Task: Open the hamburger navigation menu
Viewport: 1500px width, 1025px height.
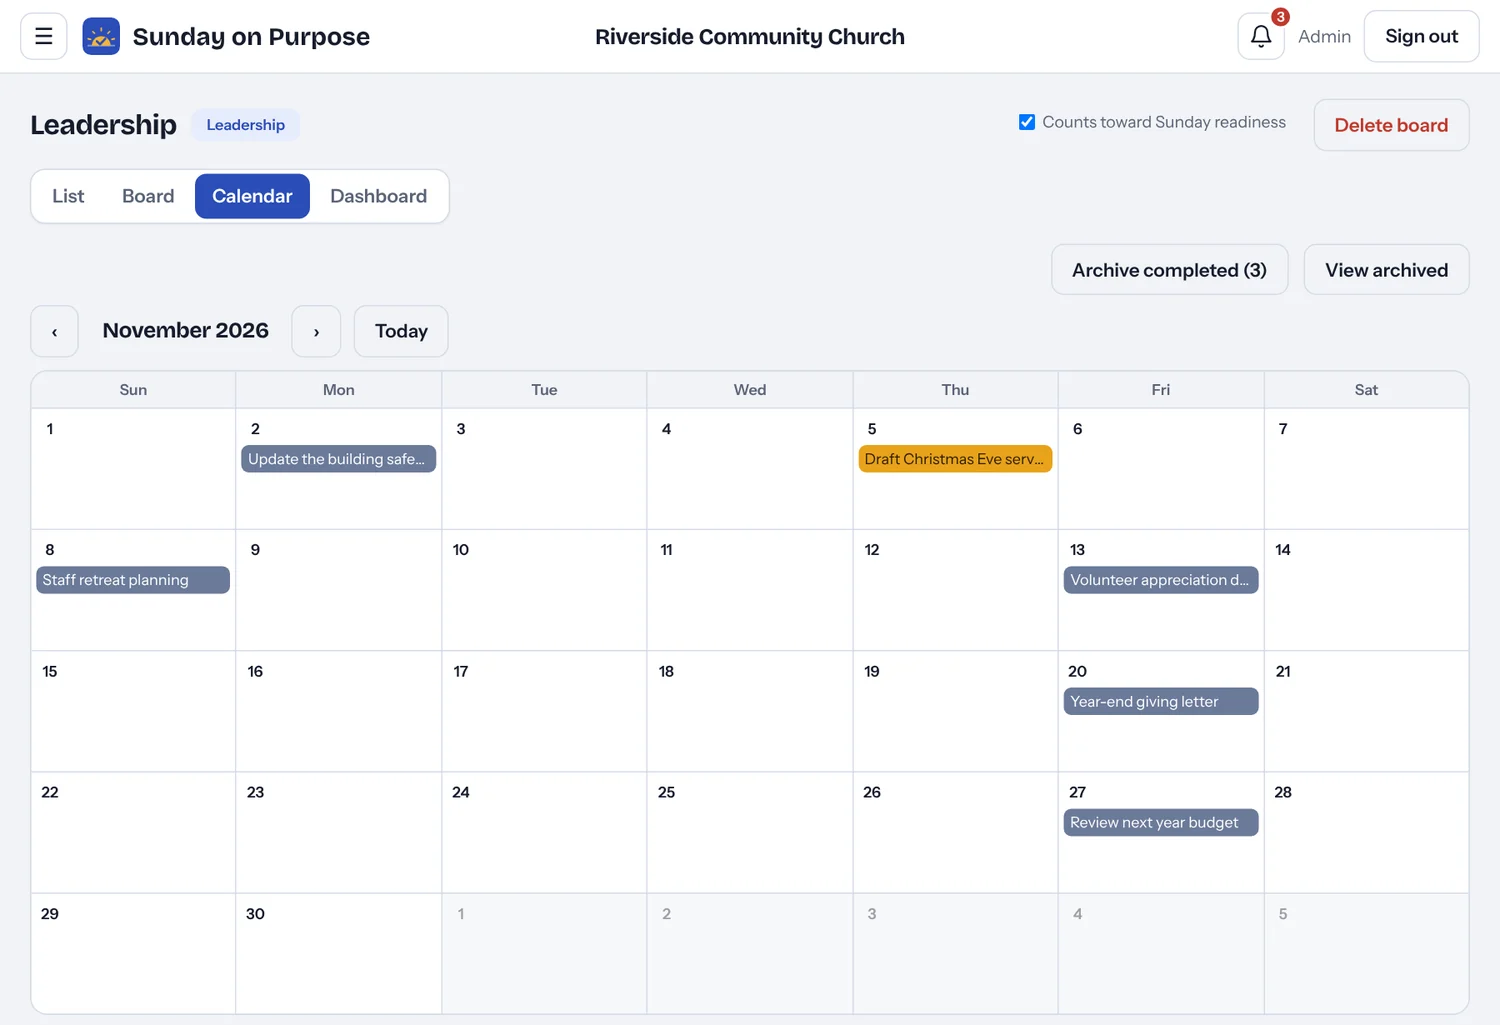Action: (44, 36)
